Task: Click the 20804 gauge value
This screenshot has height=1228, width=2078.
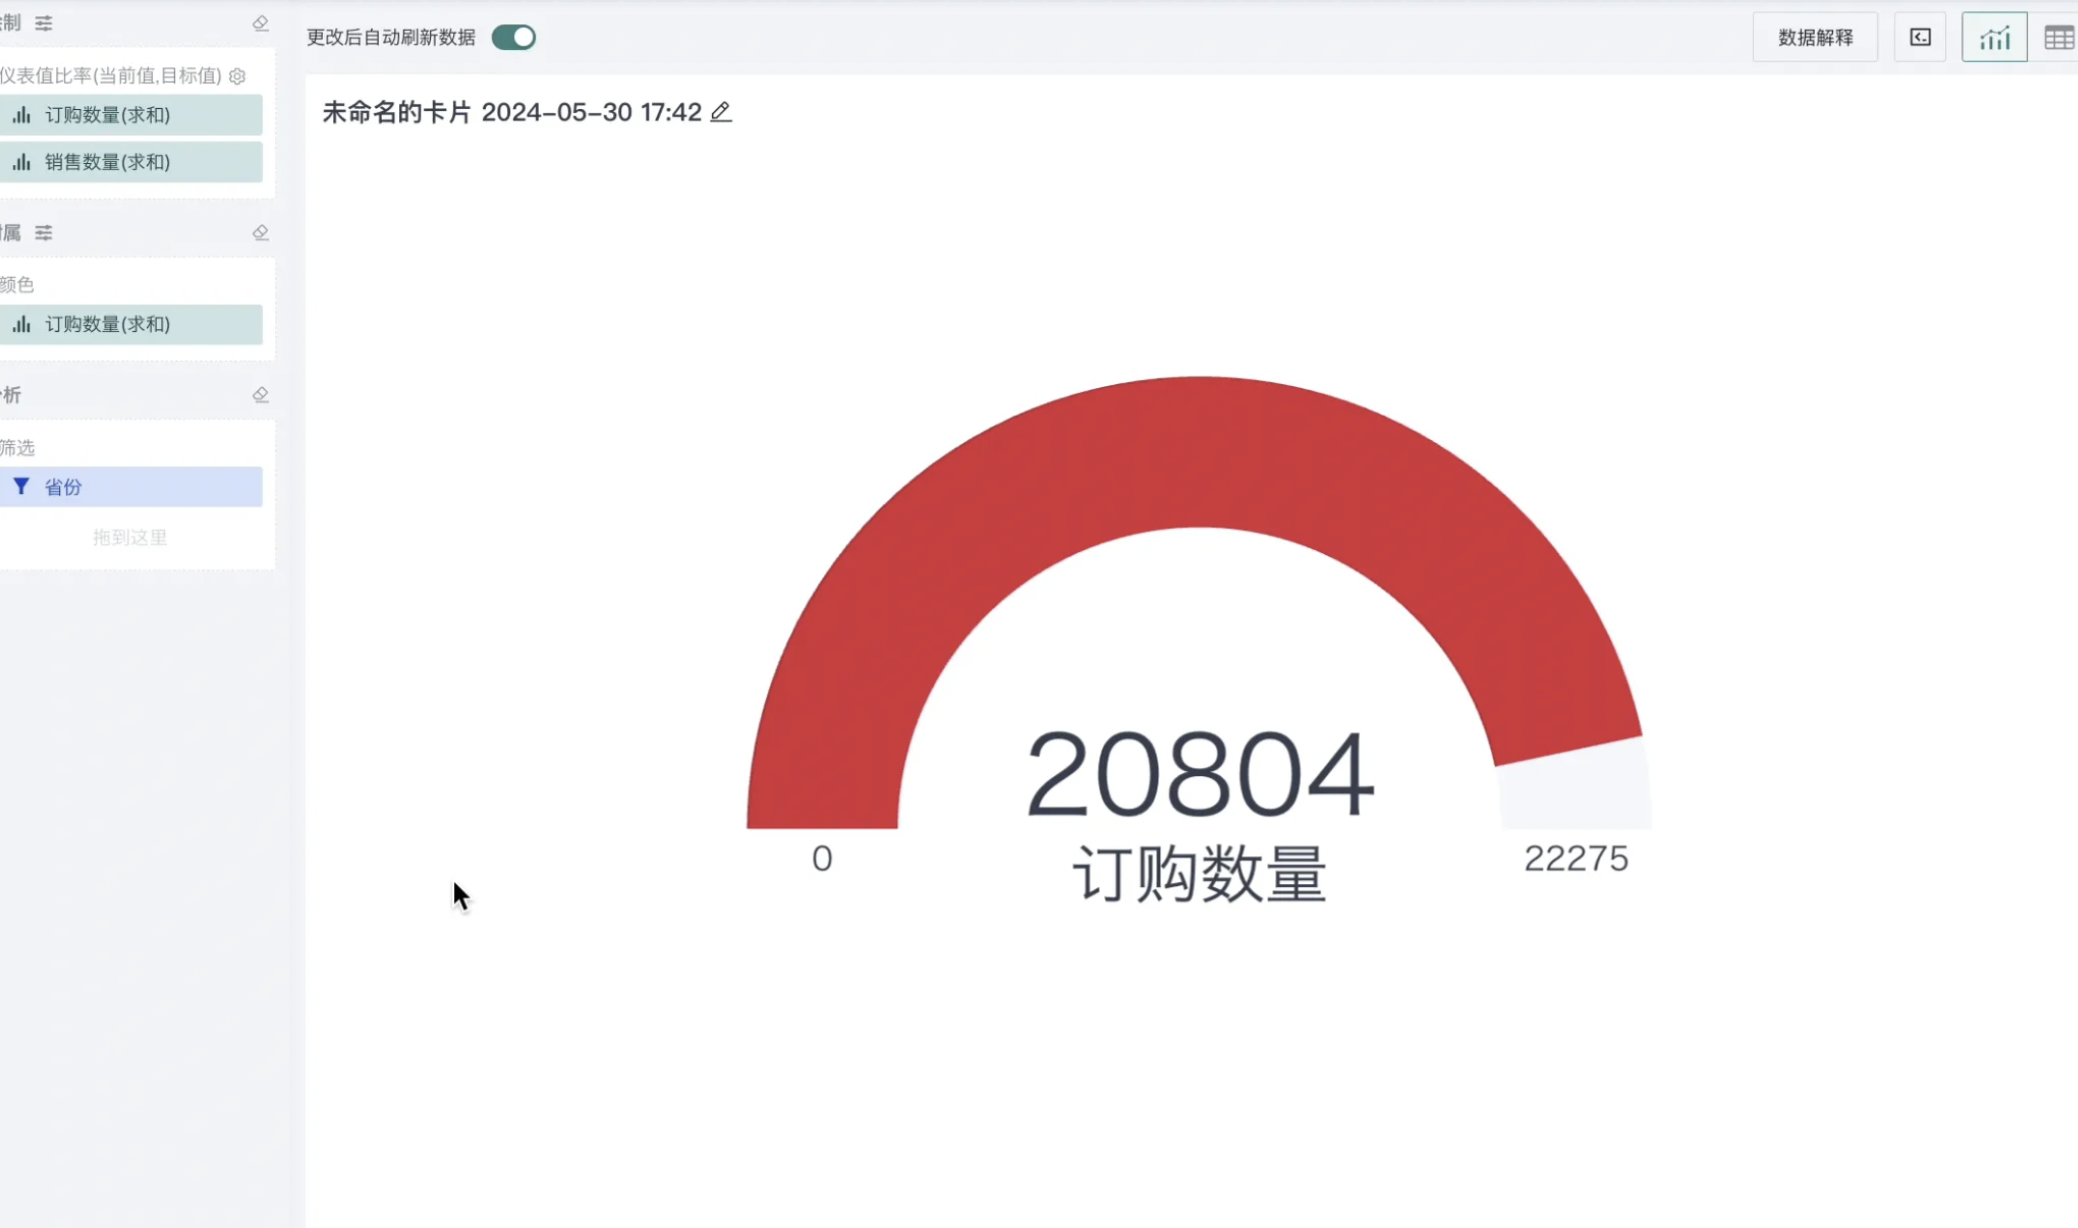Action: 1200,773
